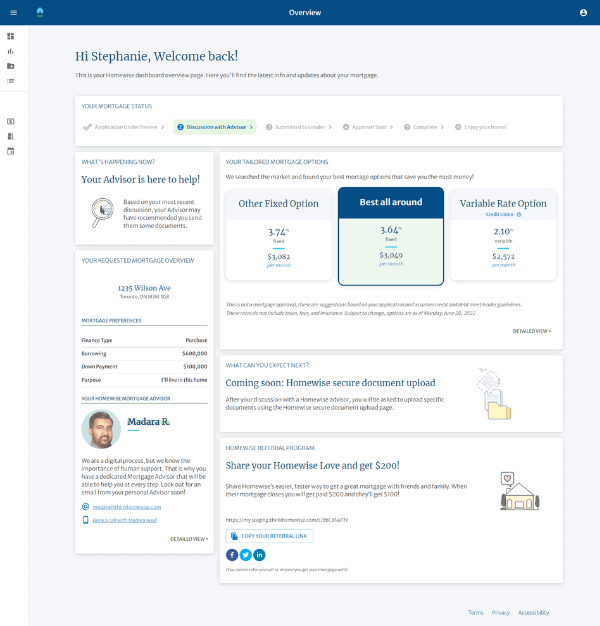Screen dimensions: 600x626
Task: Open the folder-plus documents icon in sidebar
Action: [11, 66]
